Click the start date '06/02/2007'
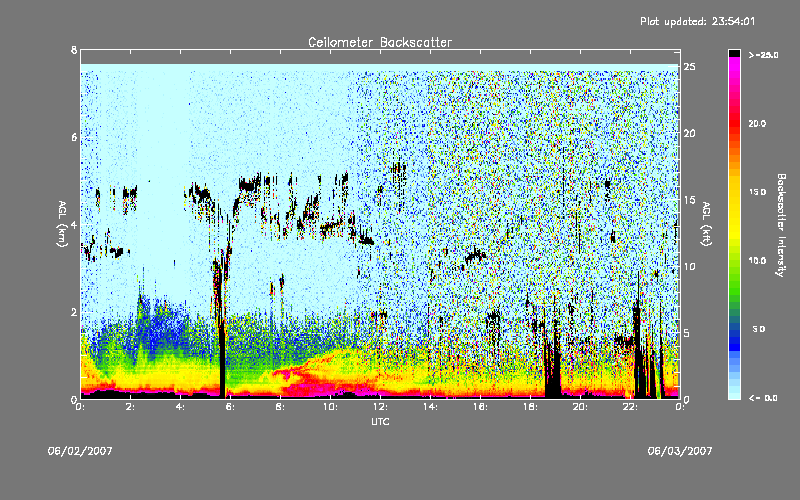 pos(80,451)
